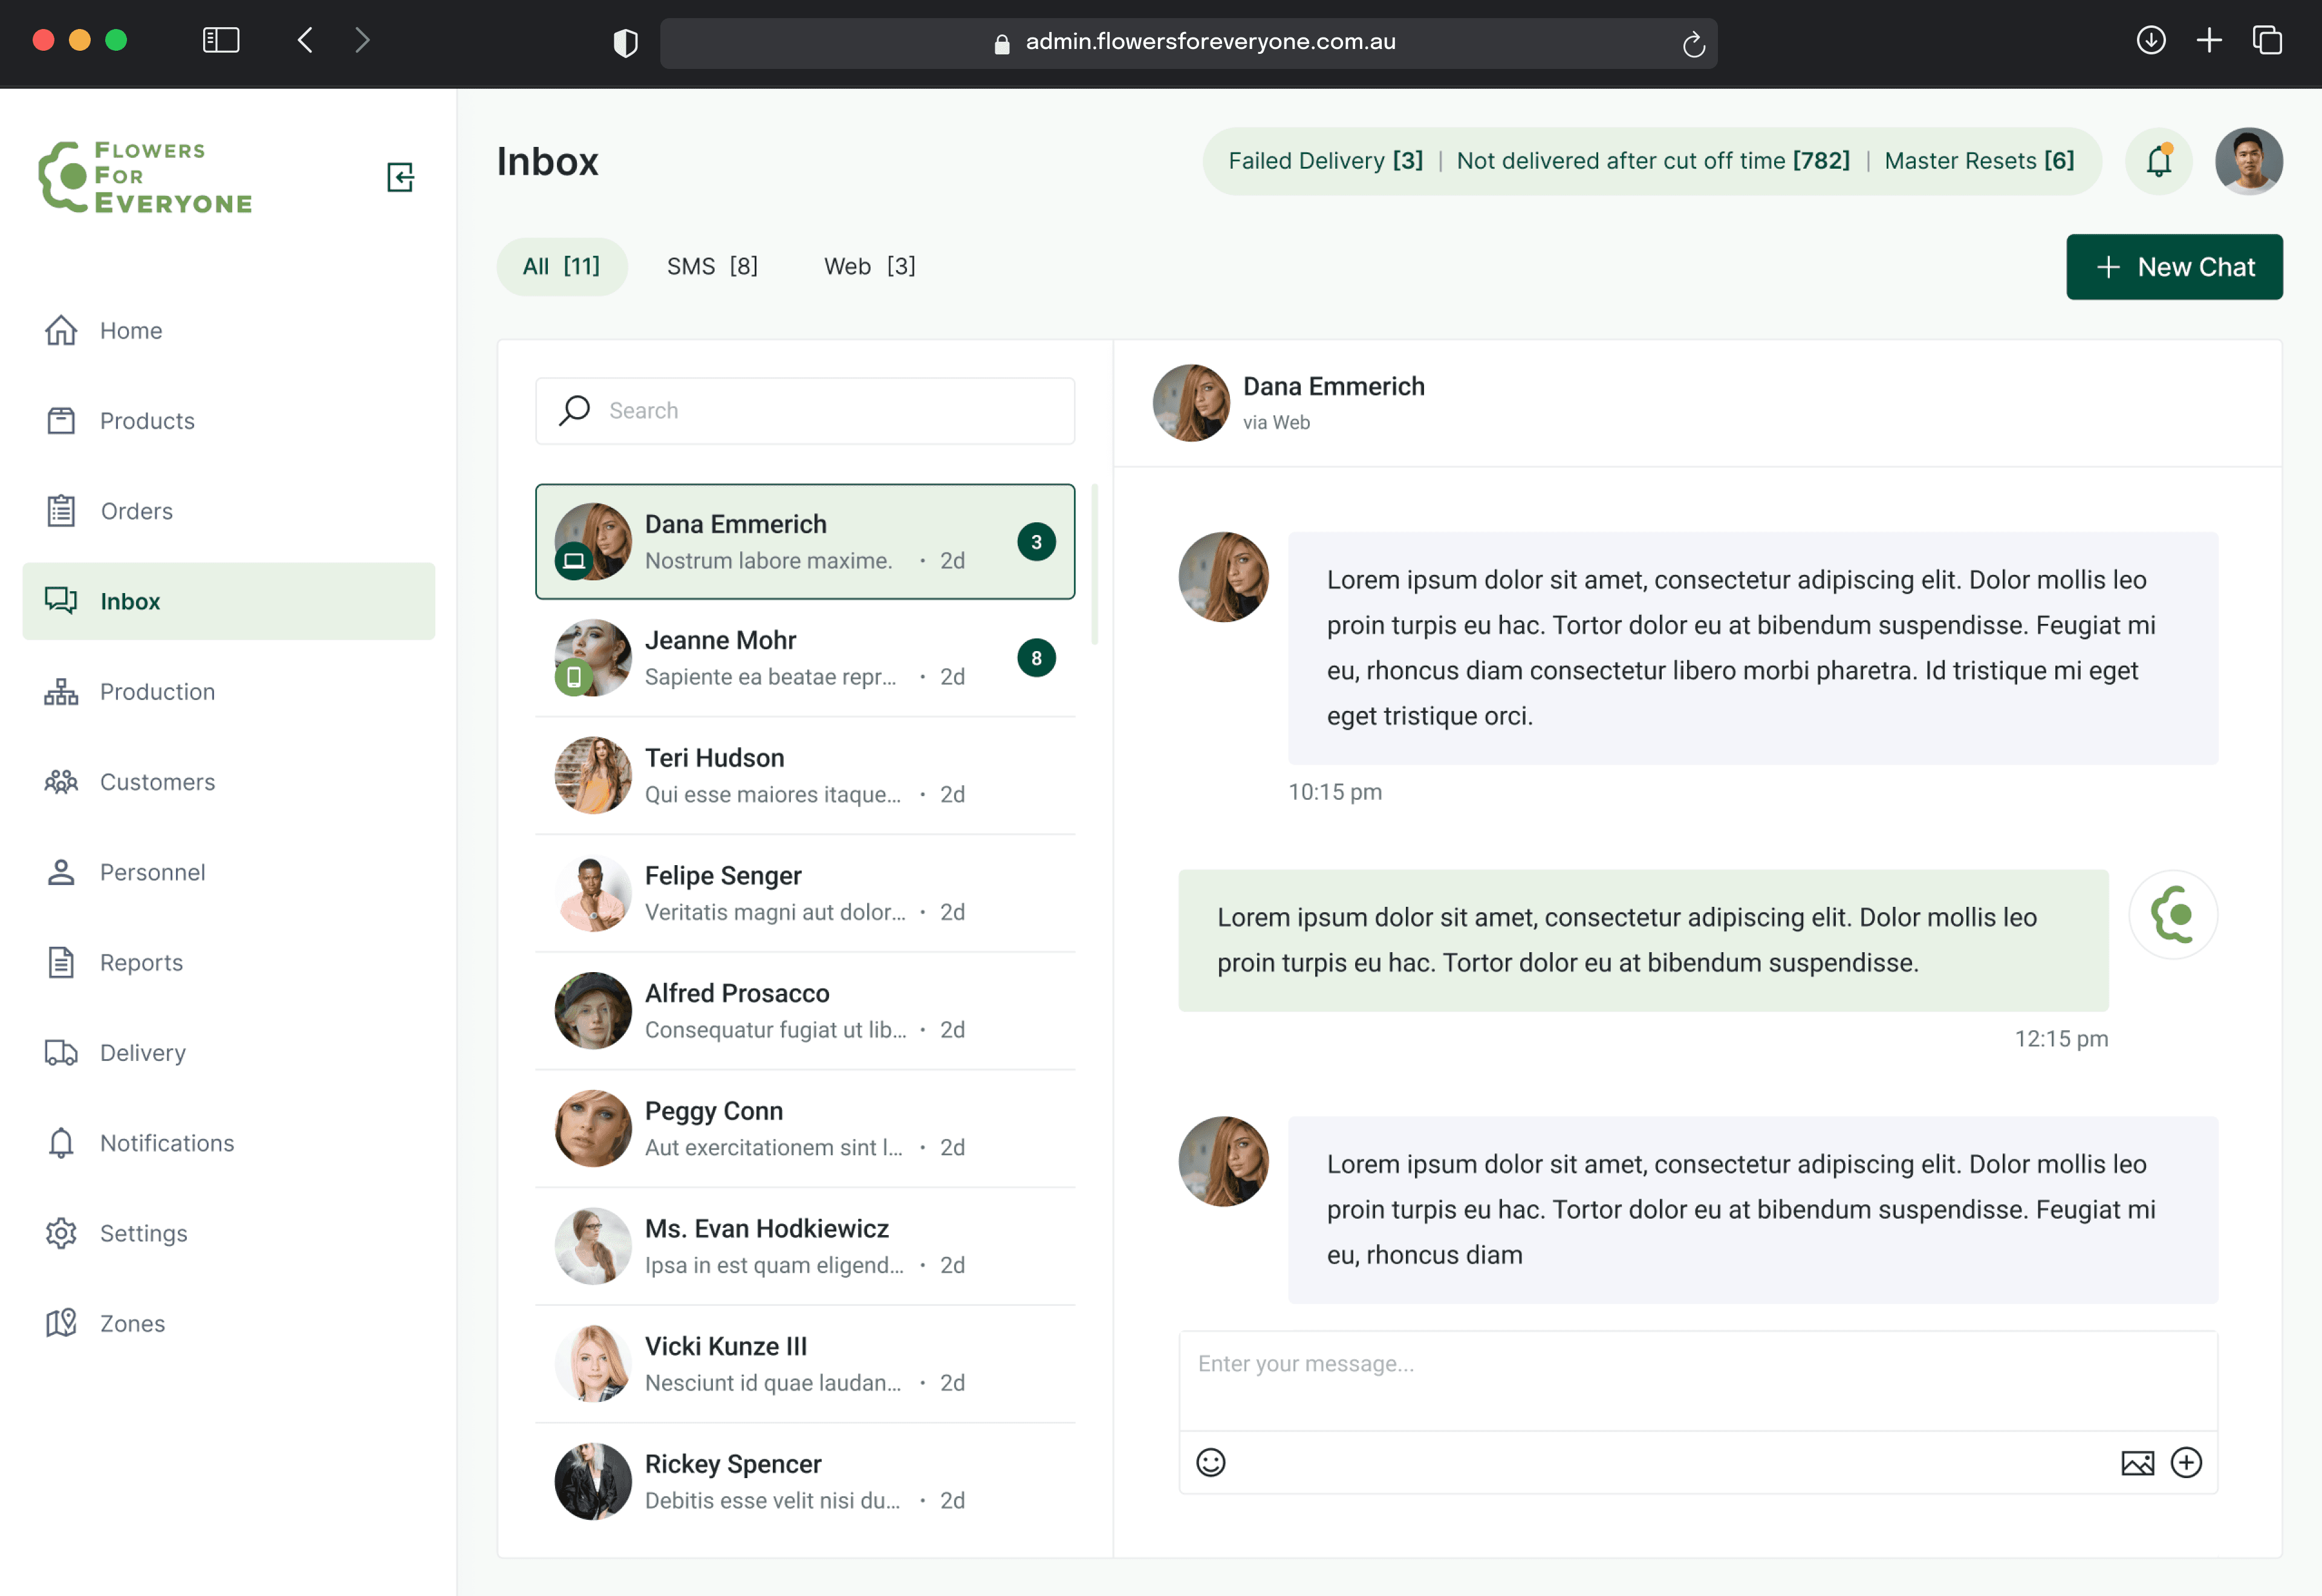Image resolution: width=2322 pixels, height=1596 pixels.
Task: Insert an emoji with the smiley icon
Action: pos(1210,1462)
